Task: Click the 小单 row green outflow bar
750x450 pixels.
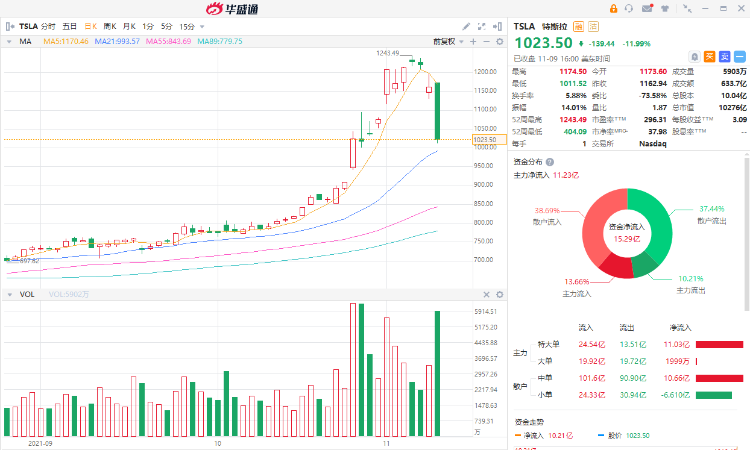Action: (x=714, y=395)
